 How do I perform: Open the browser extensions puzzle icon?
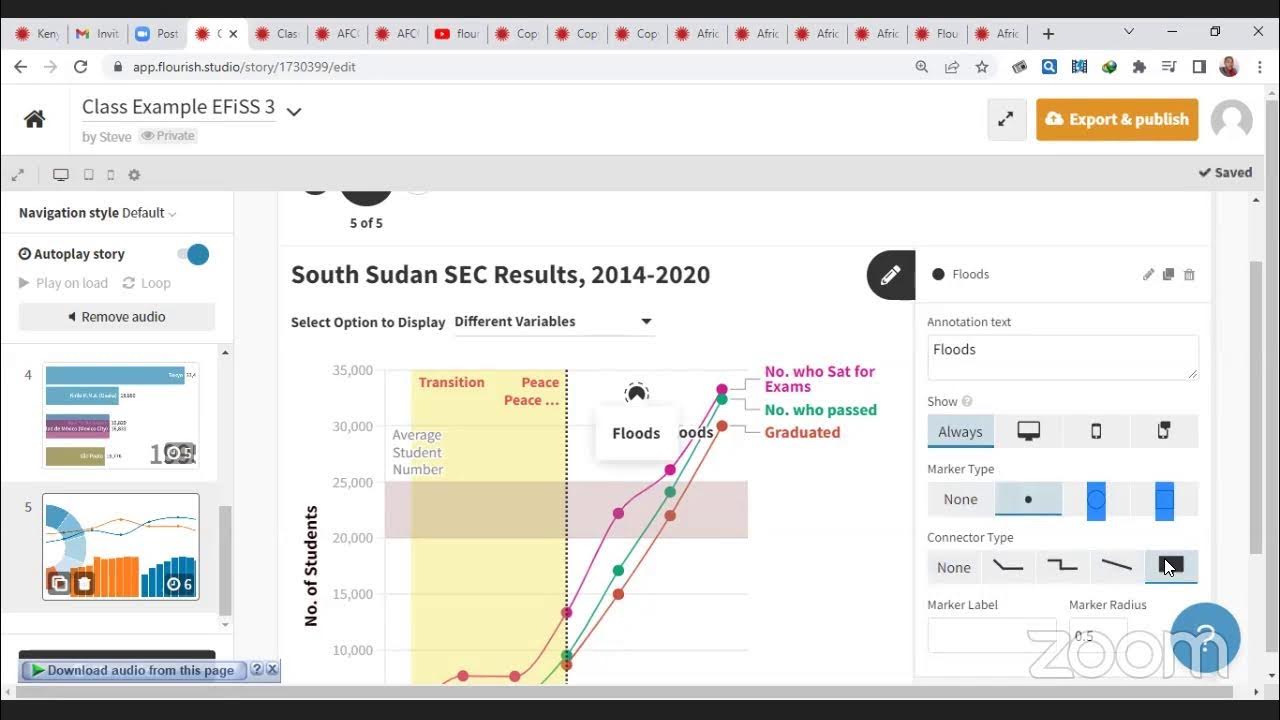point(1139,67)
